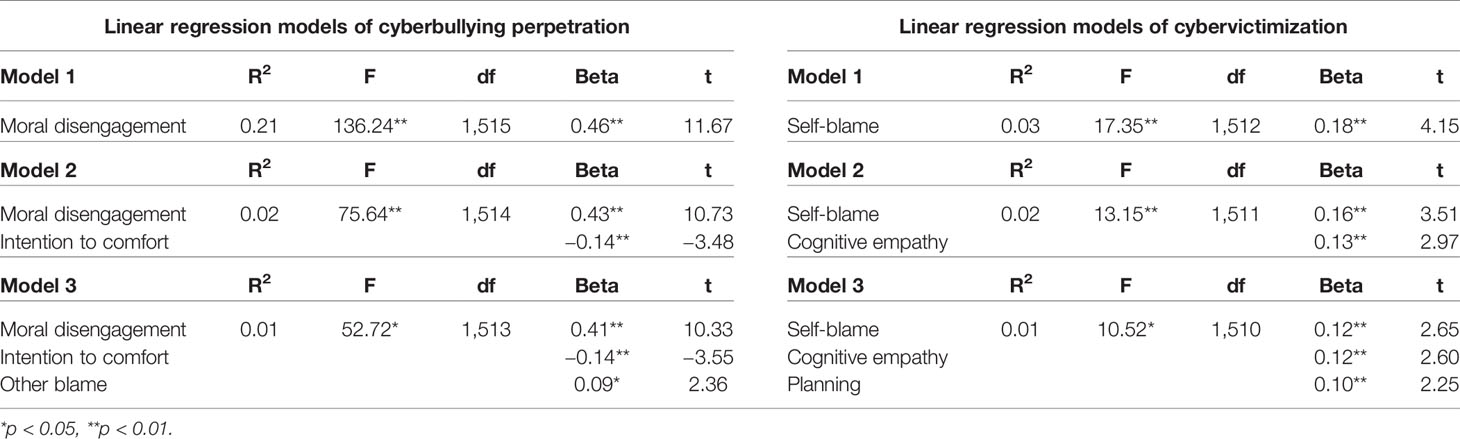
Task: Click the p-value significance footnote
Action: coord(88,426)
